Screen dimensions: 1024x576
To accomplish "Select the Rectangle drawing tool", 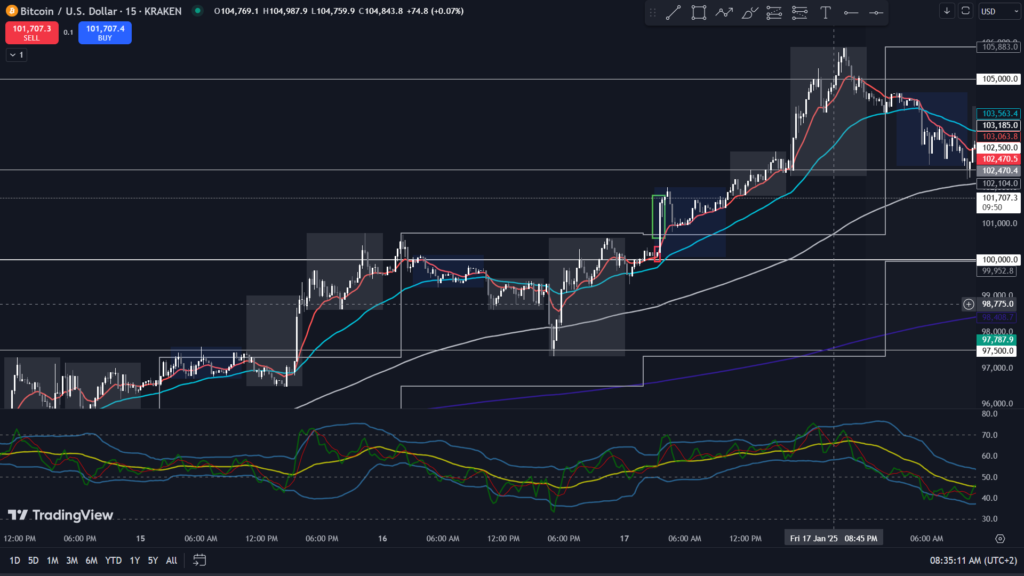I will 698,13.
